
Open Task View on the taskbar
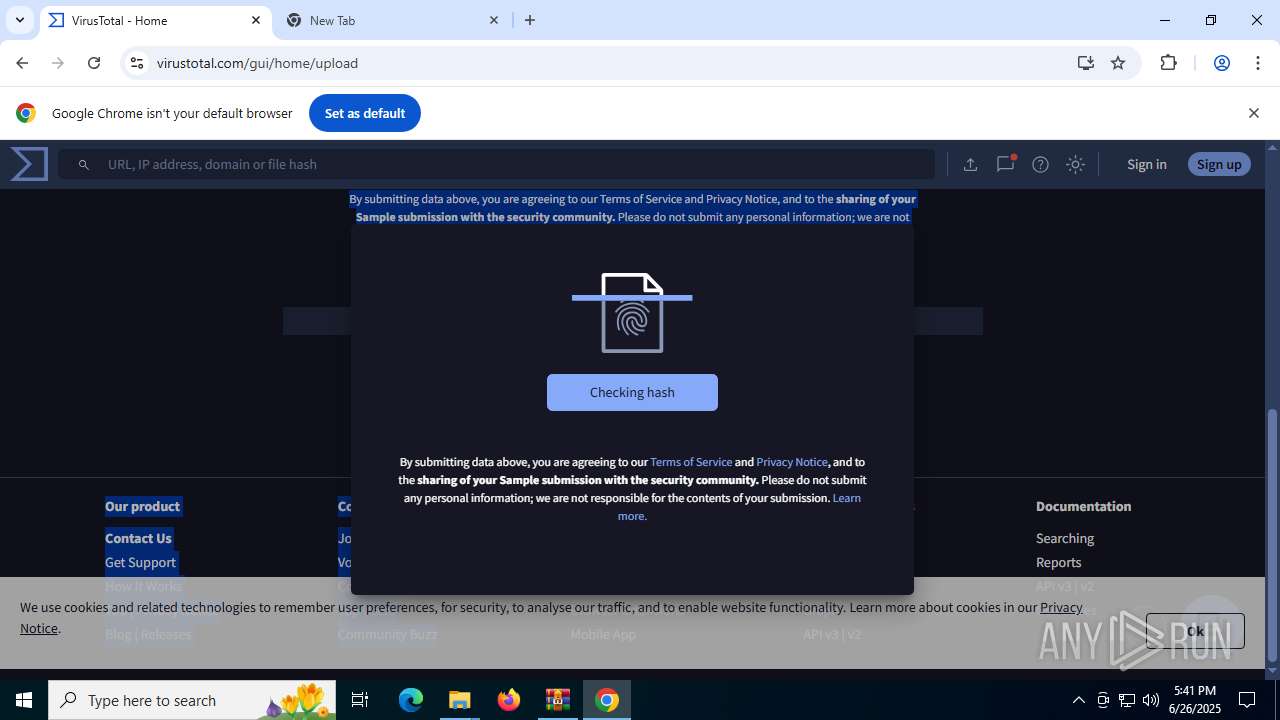coord(360,700)
